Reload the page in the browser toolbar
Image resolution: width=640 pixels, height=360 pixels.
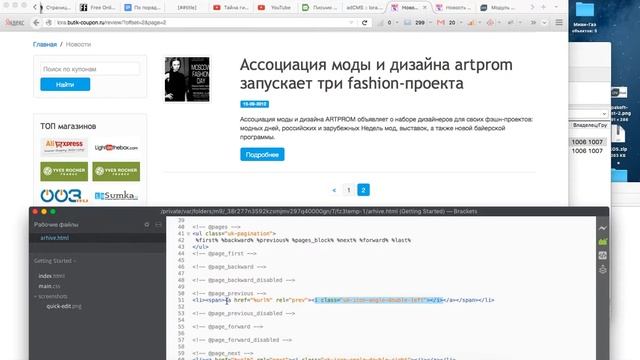point(364,22)
